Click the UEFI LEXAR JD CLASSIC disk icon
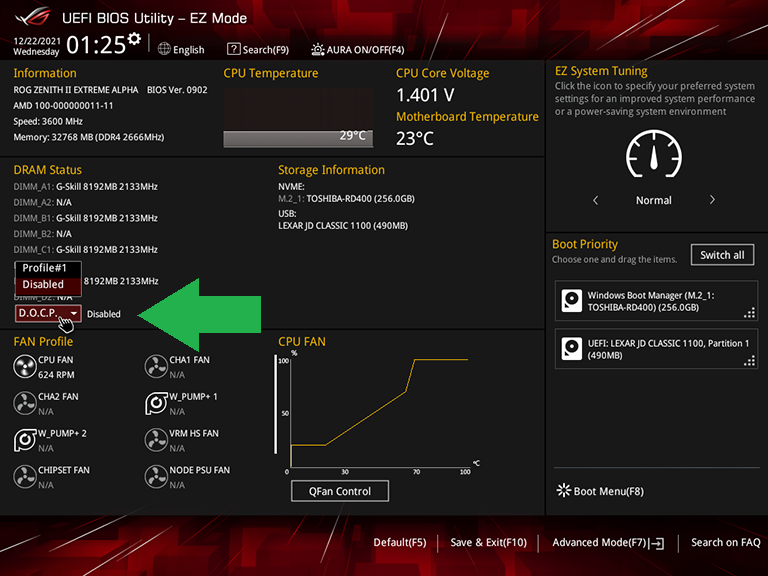The width and height of the screenshot is (768, 576). pyautogui.click(x=572, y=349)
